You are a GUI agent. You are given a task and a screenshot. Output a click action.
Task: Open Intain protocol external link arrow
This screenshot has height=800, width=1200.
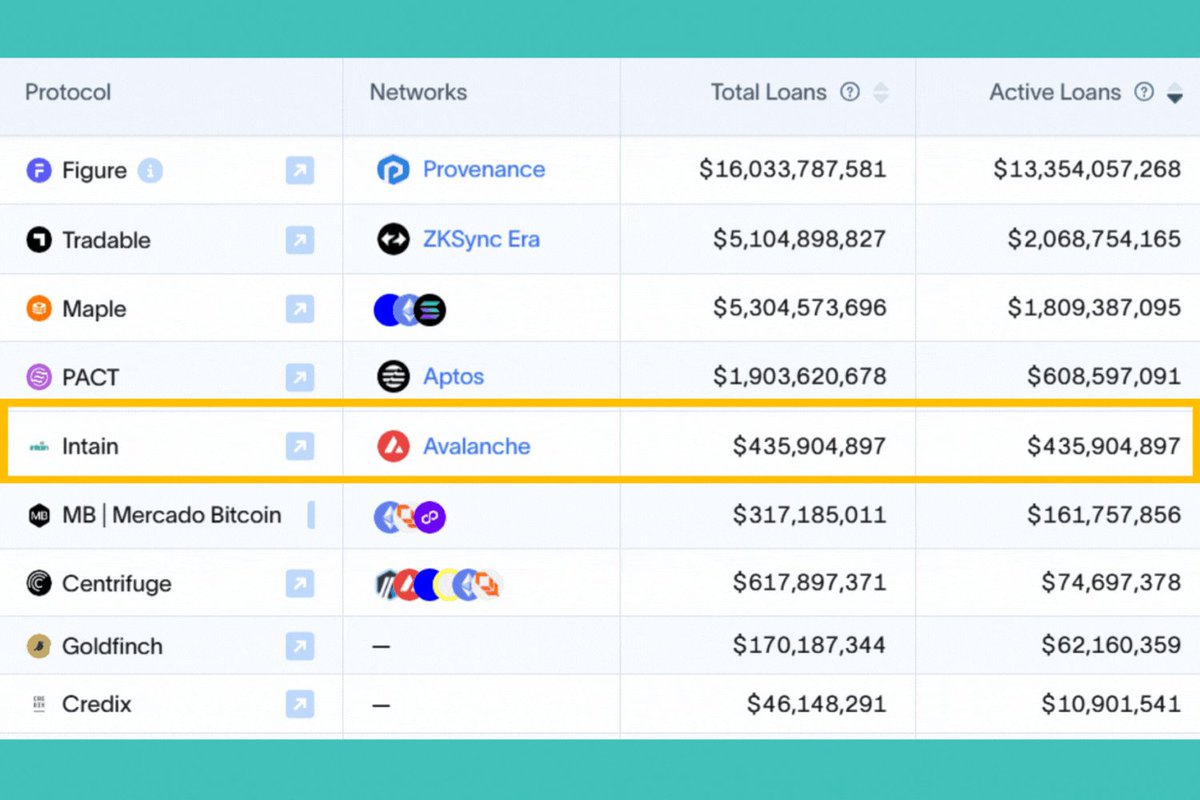click(299, 446)
